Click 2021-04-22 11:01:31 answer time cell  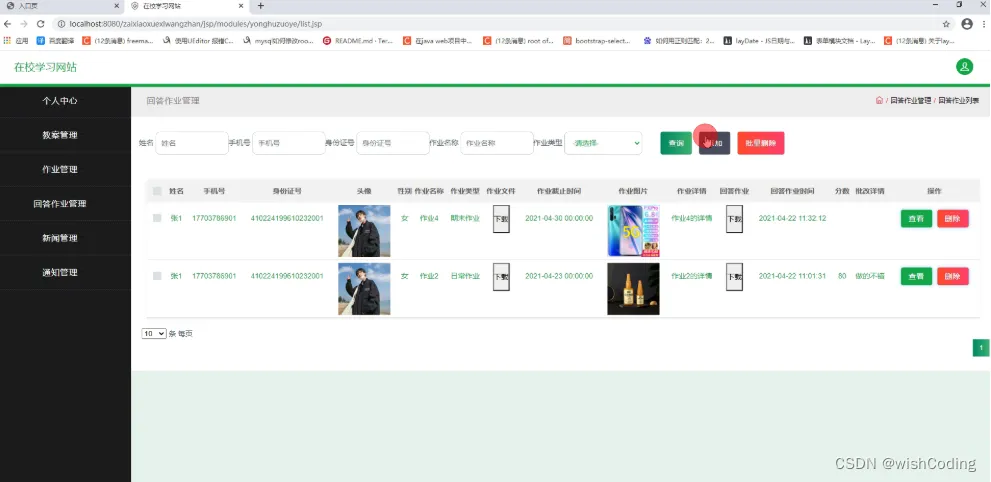click(x=792, y=276)
